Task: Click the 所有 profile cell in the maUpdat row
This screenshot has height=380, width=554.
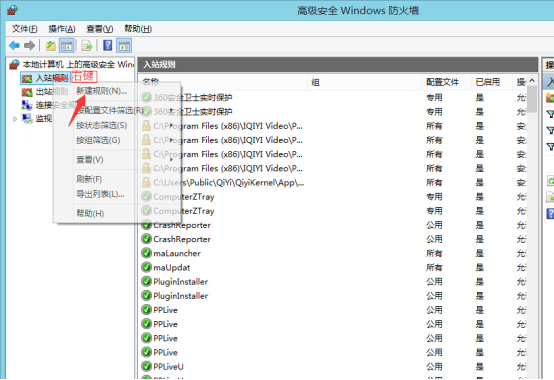Action: 434,267
